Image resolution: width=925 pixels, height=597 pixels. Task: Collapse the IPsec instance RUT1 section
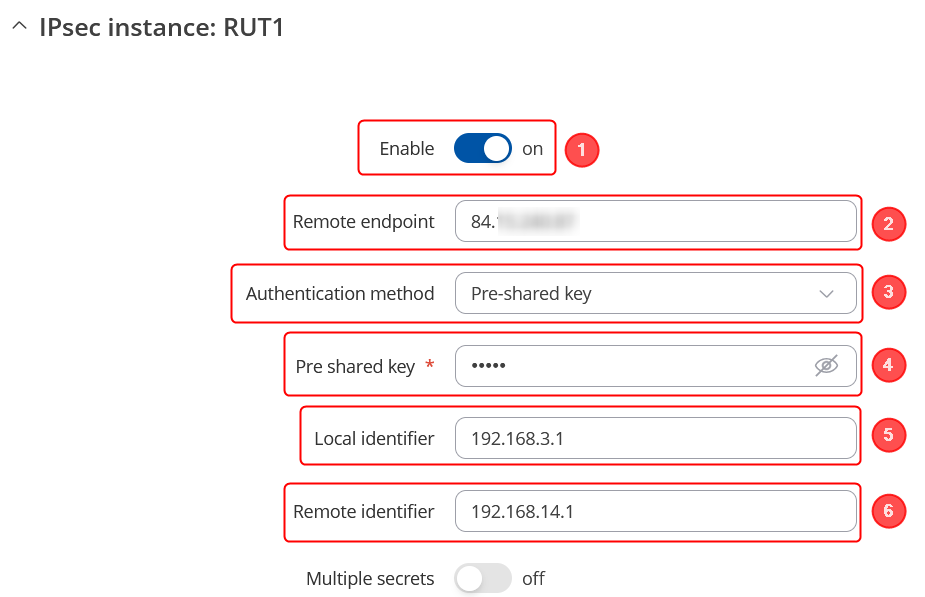click(19, 28)
